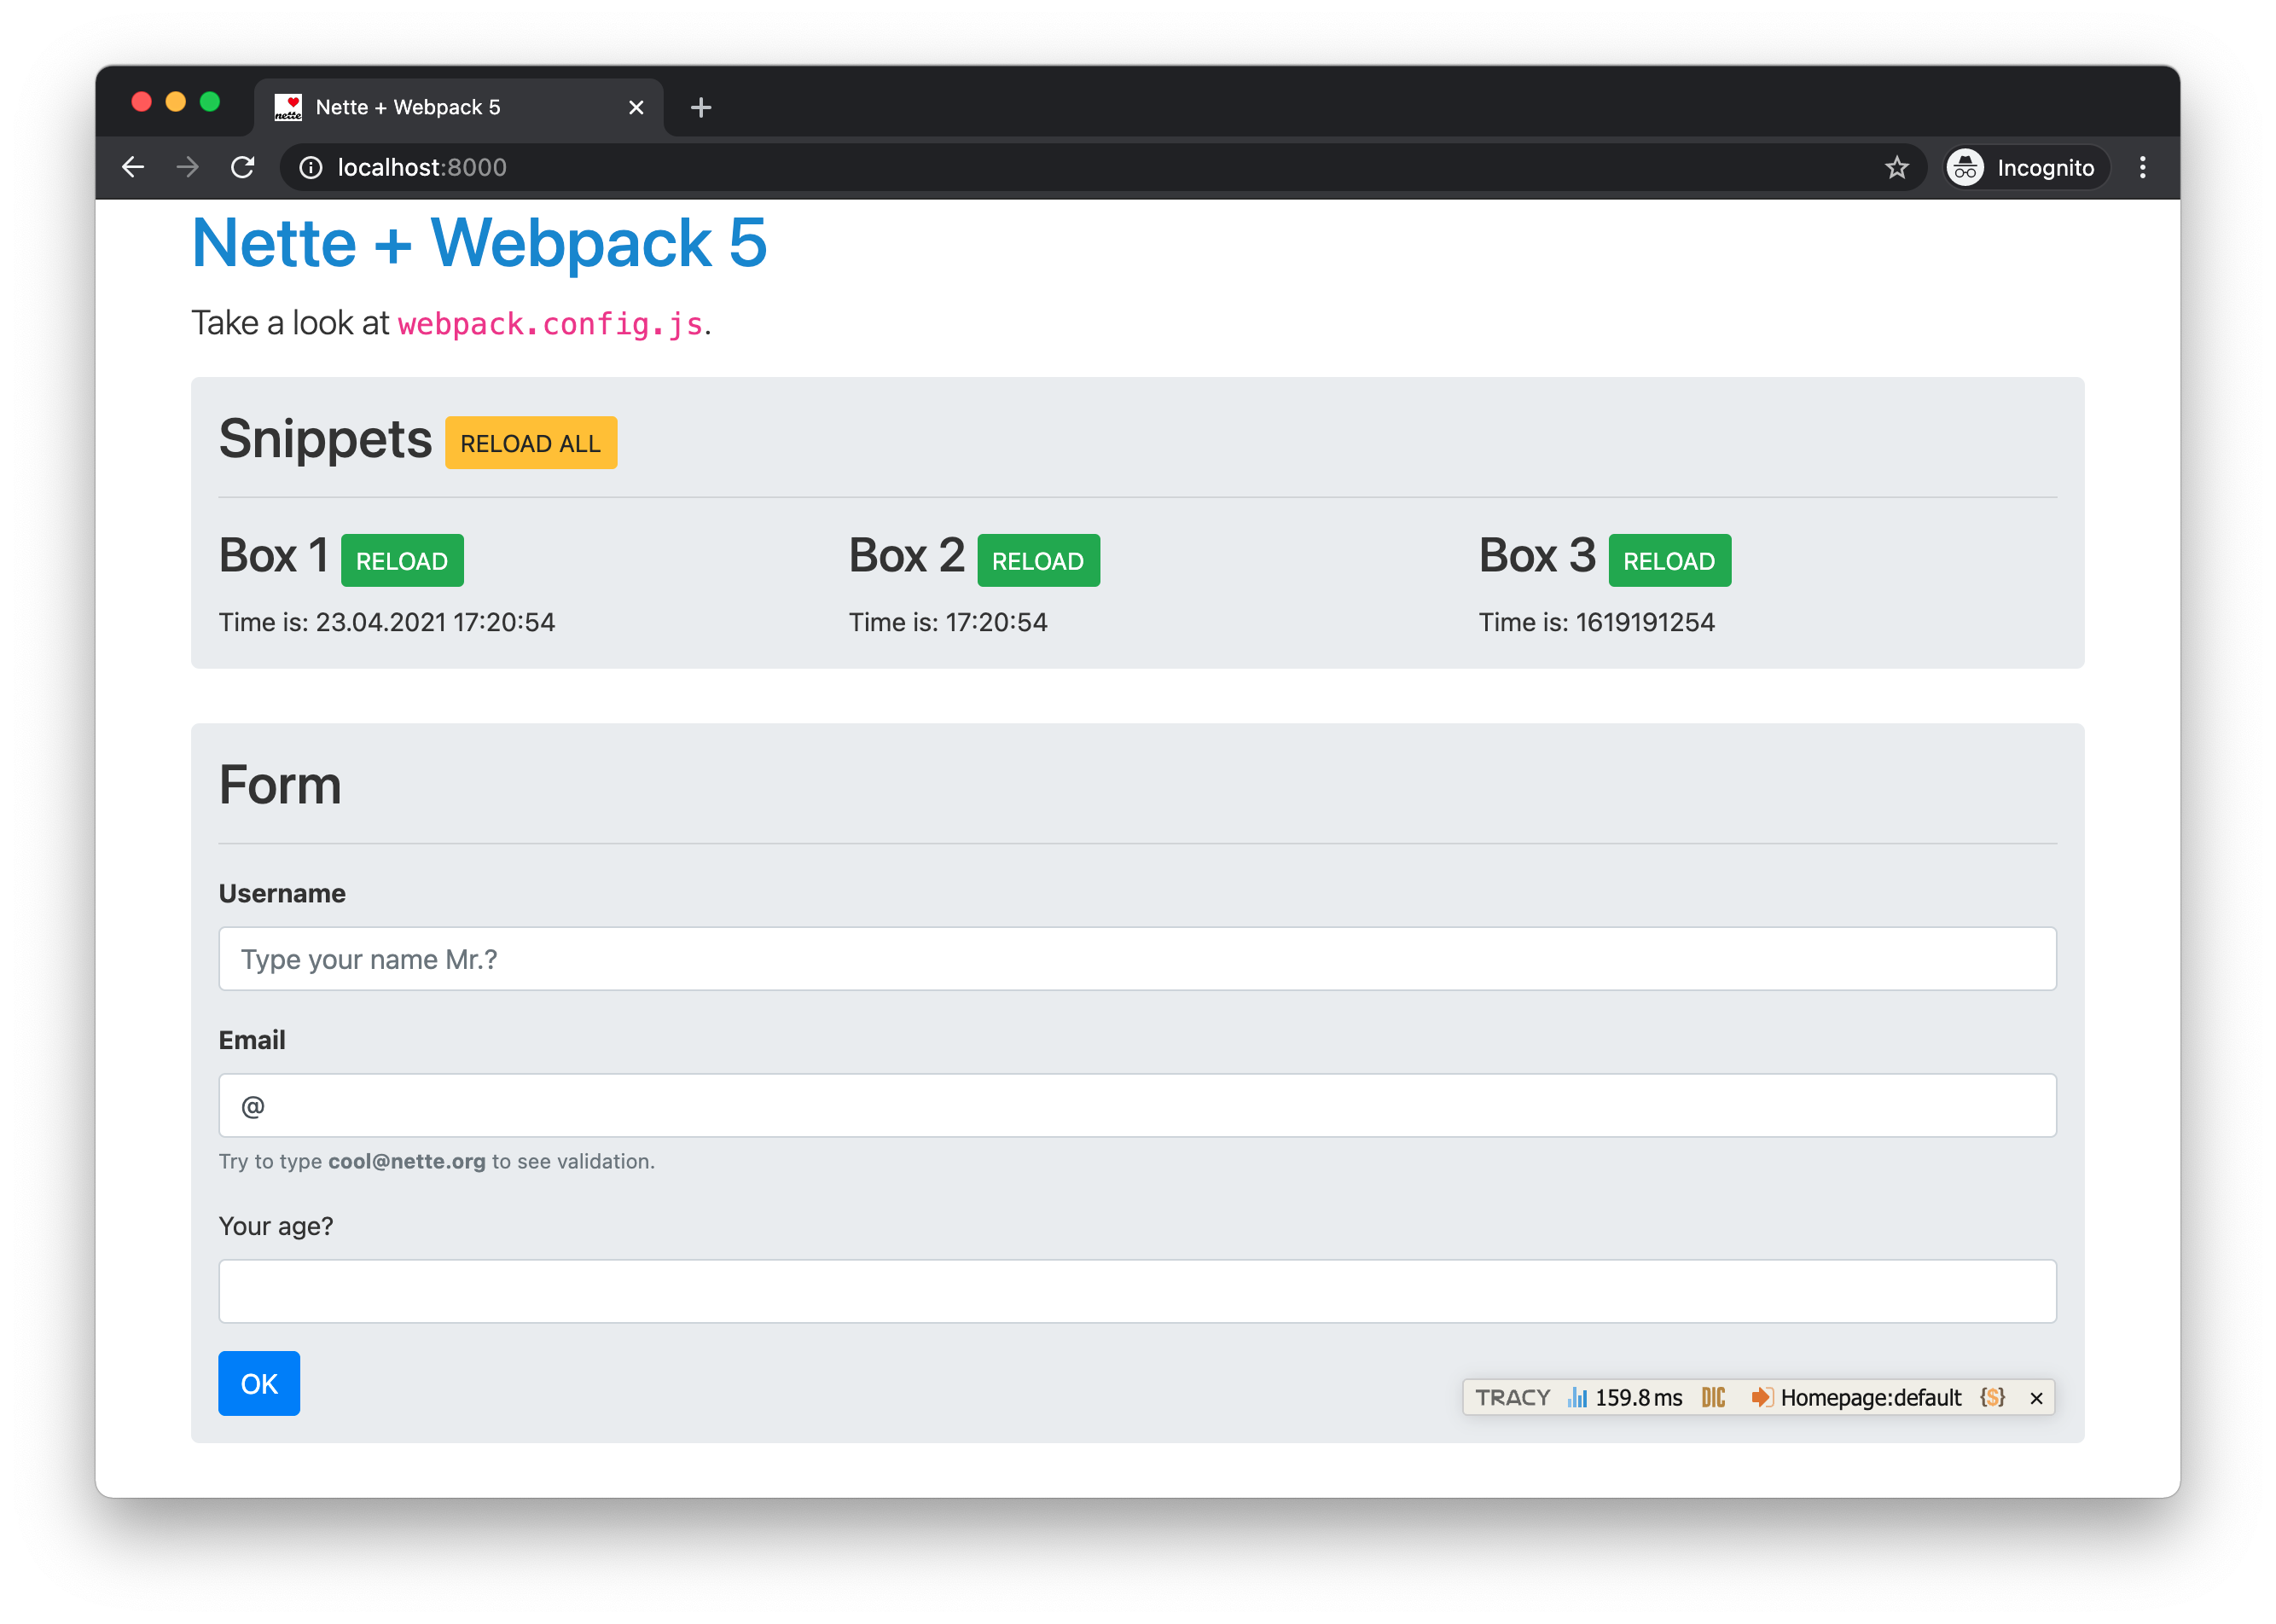Open Tracy execution time panel
2276x1624 pixels.
tap(1625, 1397)
